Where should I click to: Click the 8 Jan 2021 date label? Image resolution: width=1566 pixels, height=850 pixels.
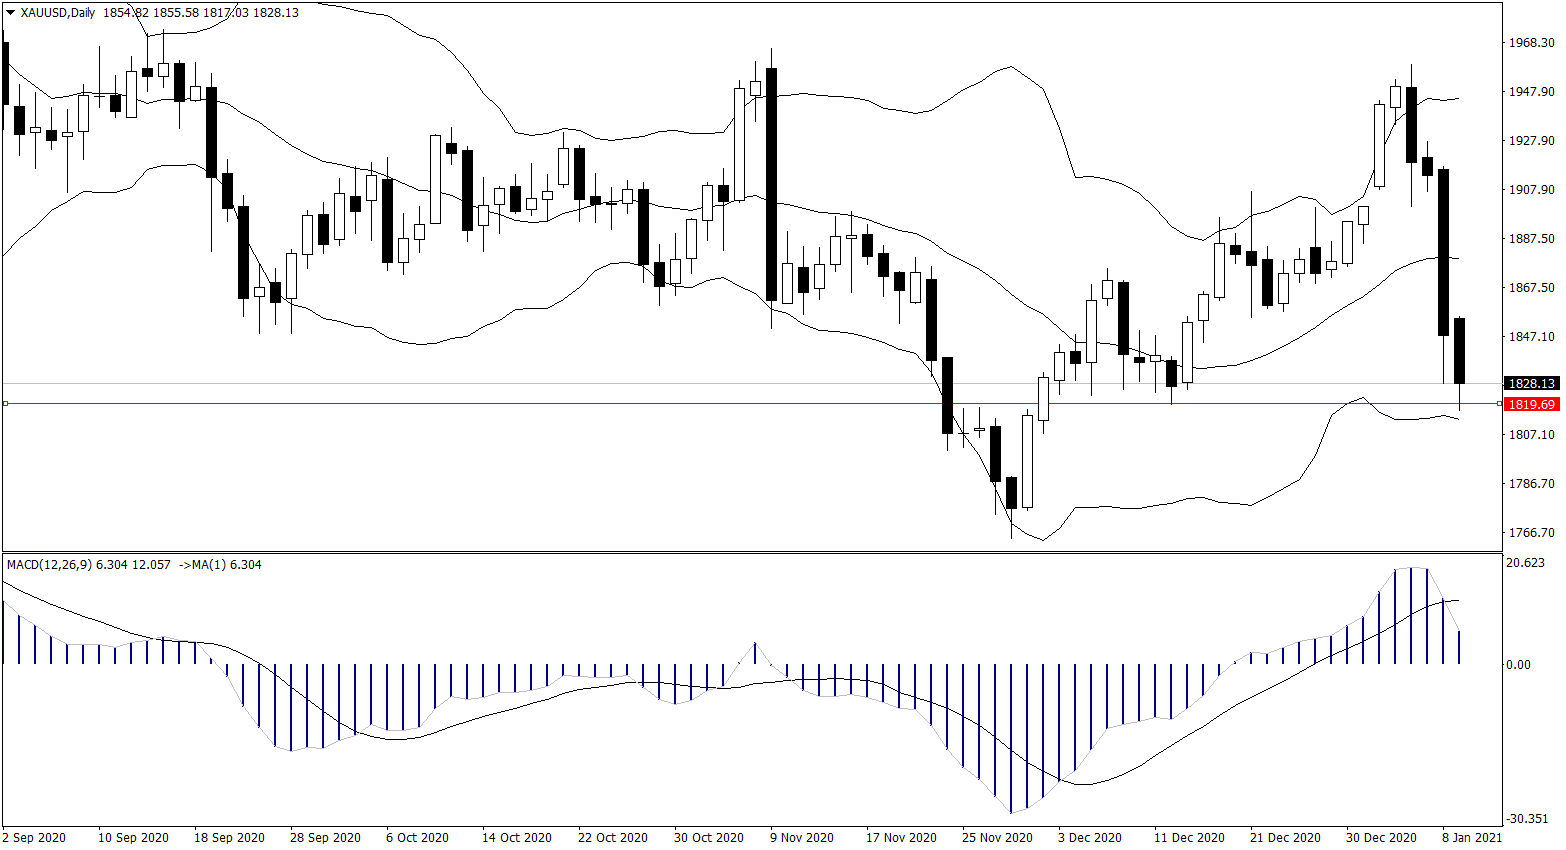1471,838
